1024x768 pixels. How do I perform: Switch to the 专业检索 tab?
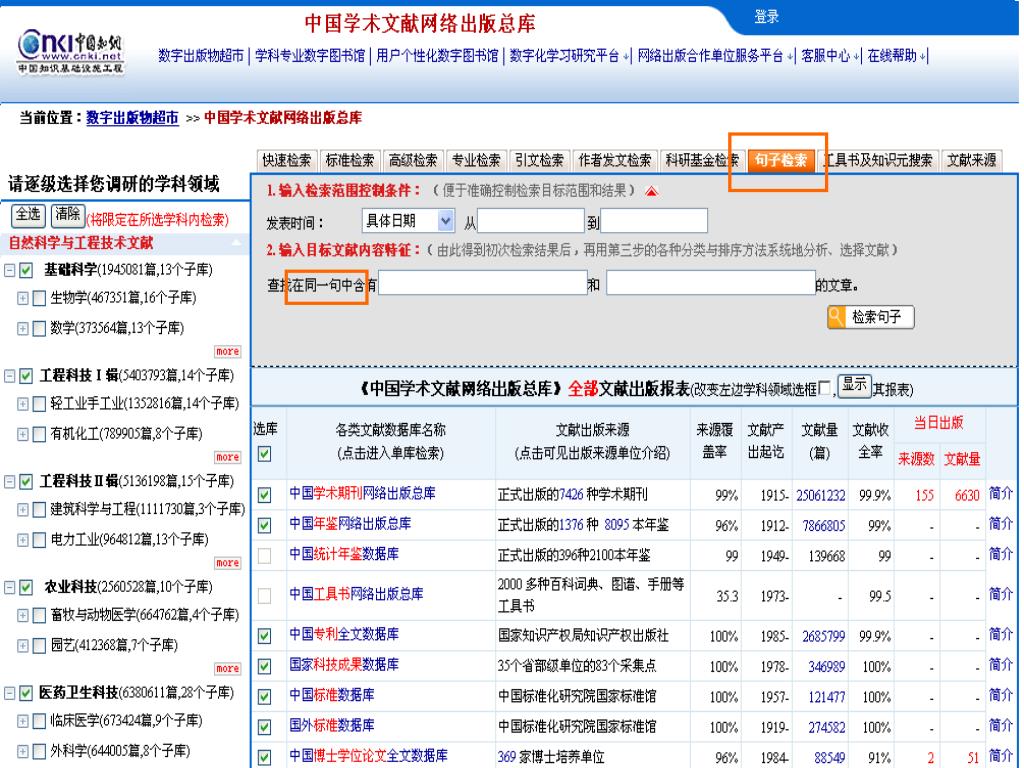point(476,160)
